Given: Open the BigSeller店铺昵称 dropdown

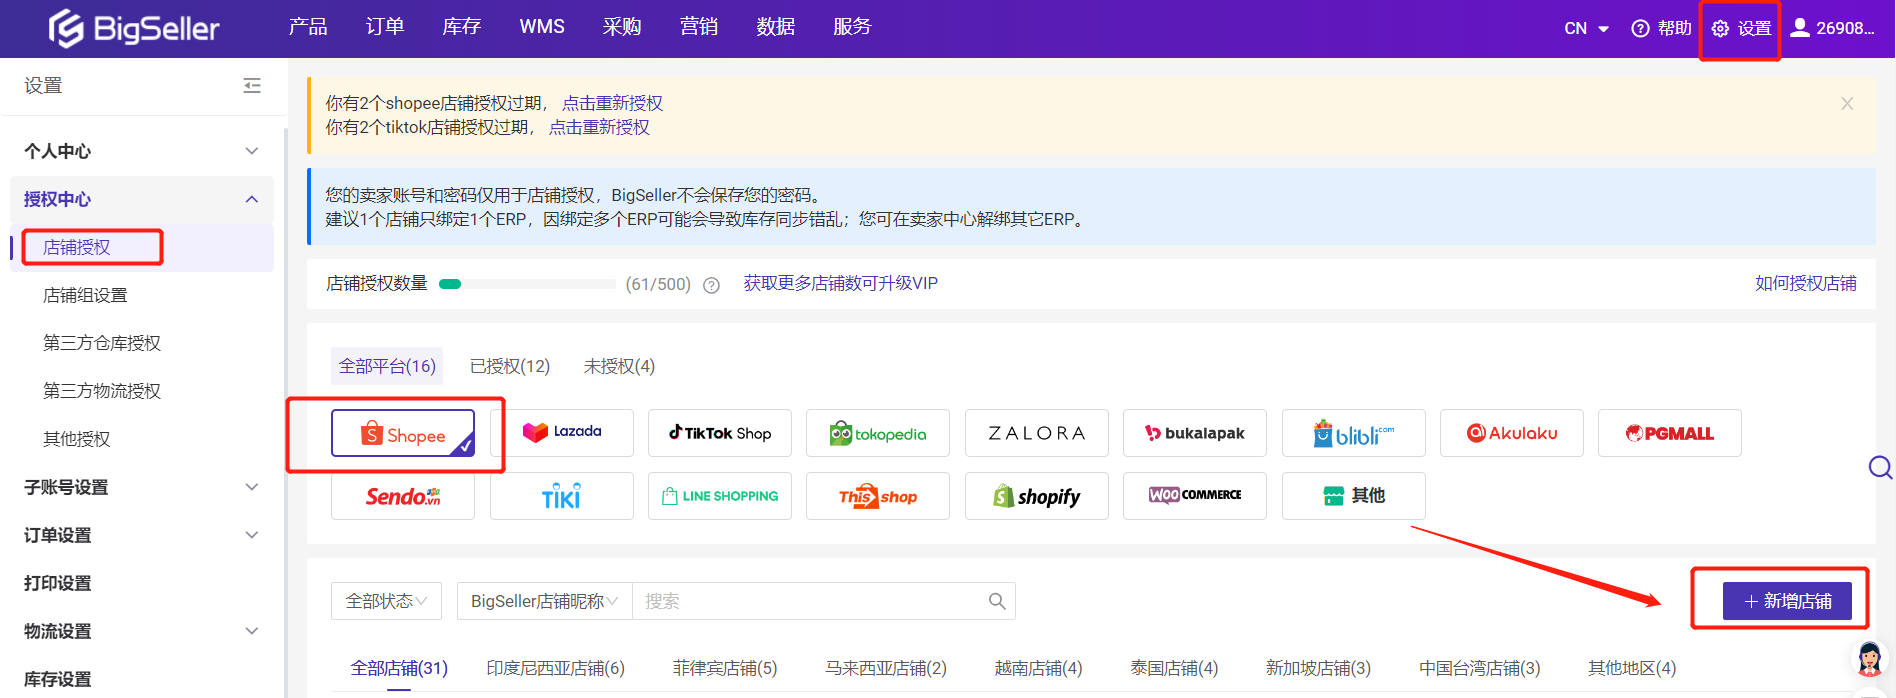Looking at the screenshot, I should click(x=544, y=601).
